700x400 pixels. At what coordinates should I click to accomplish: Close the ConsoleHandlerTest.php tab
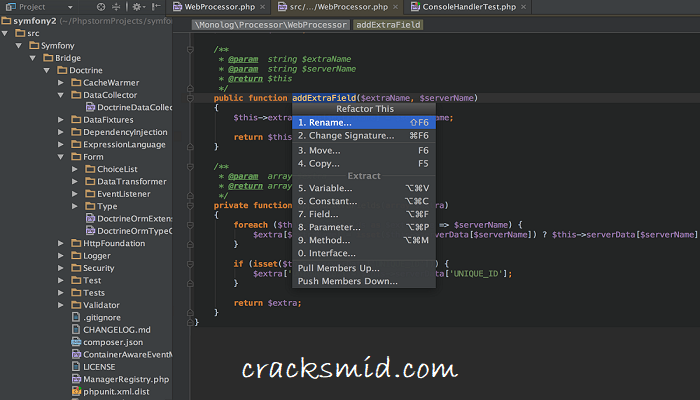523,7
